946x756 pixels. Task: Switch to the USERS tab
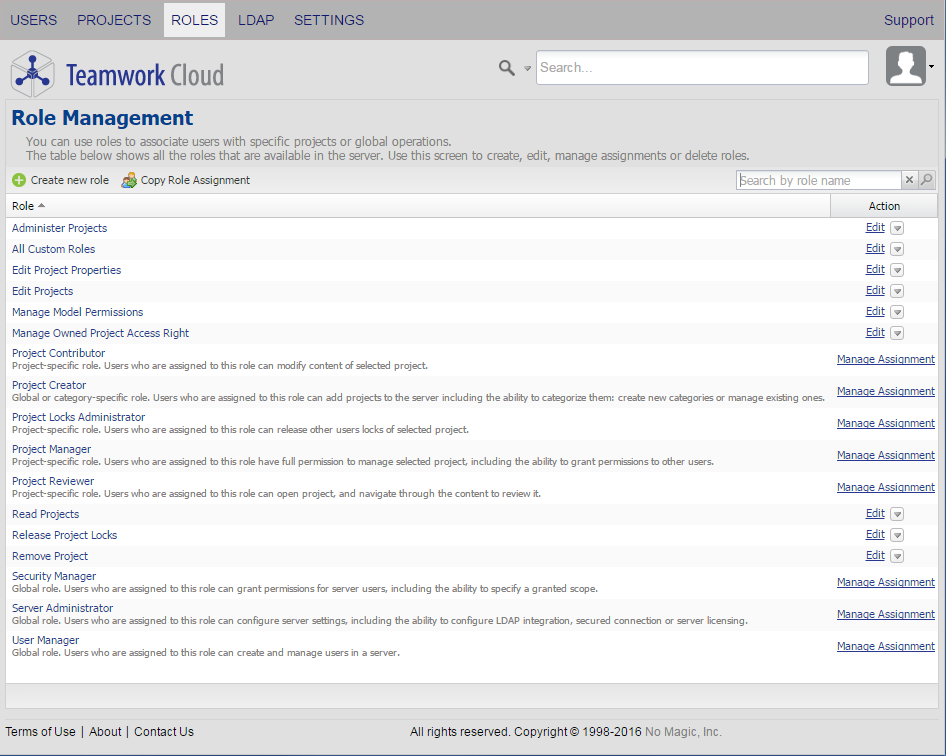[x=34, y=20]
